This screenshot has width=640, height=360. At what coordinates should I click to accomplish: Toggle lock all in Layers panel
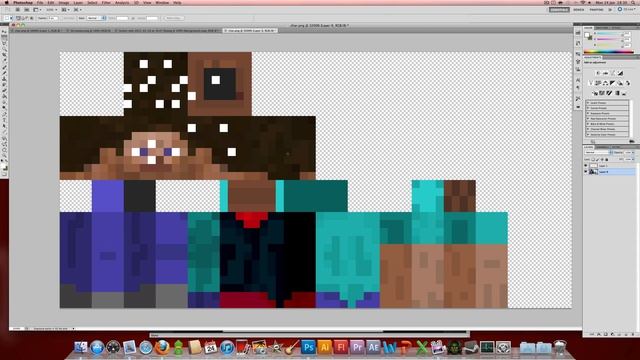(606, 160)
